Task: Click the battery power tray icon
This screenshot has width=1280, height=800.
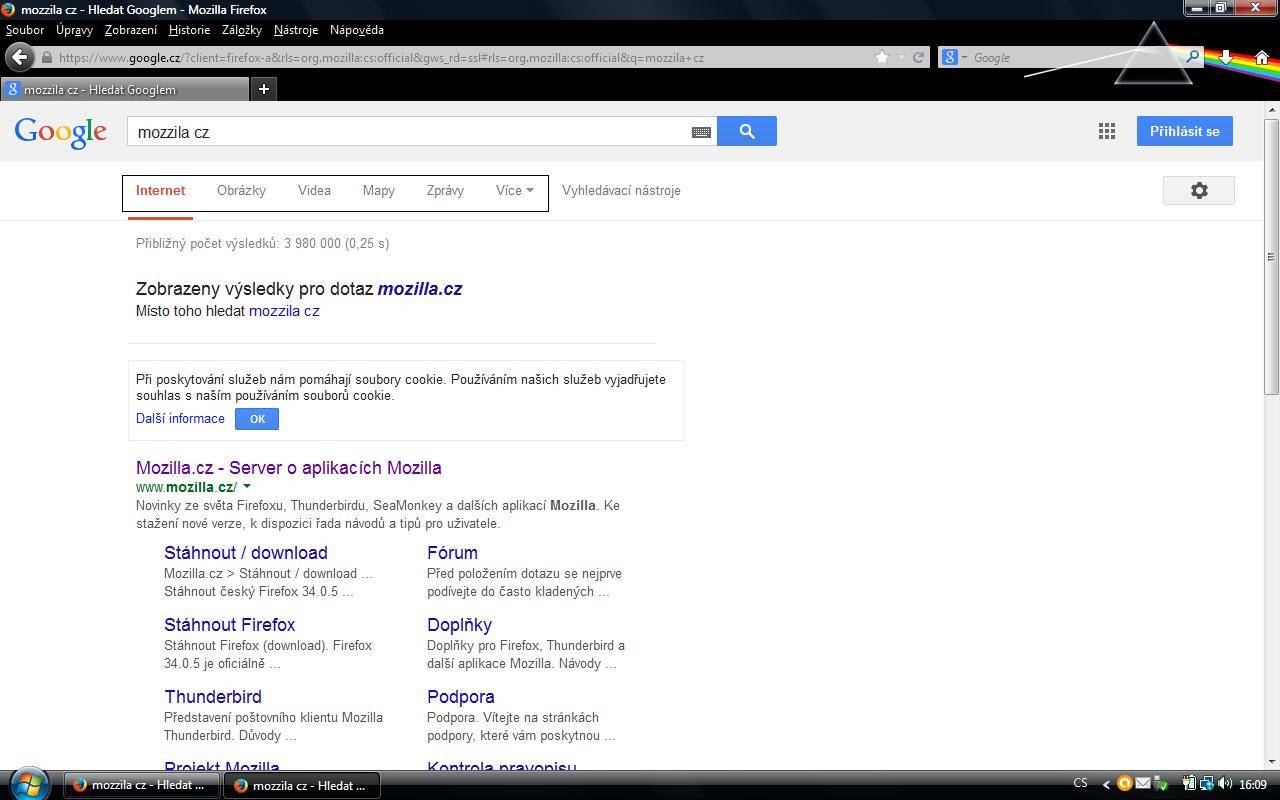Action: [1189, 784]
